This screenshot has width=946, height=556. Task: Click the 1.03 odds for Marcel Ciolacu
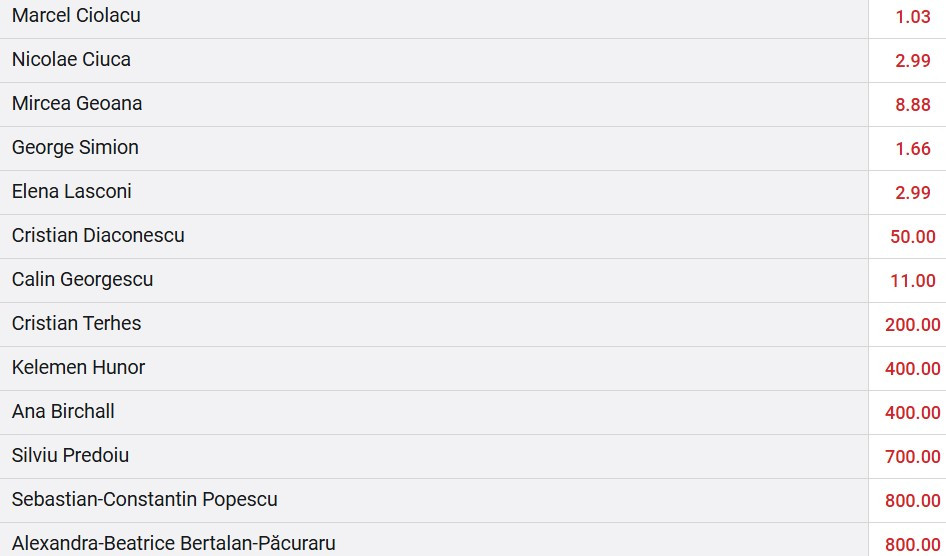pyautogui.click(x=912, y=17)
